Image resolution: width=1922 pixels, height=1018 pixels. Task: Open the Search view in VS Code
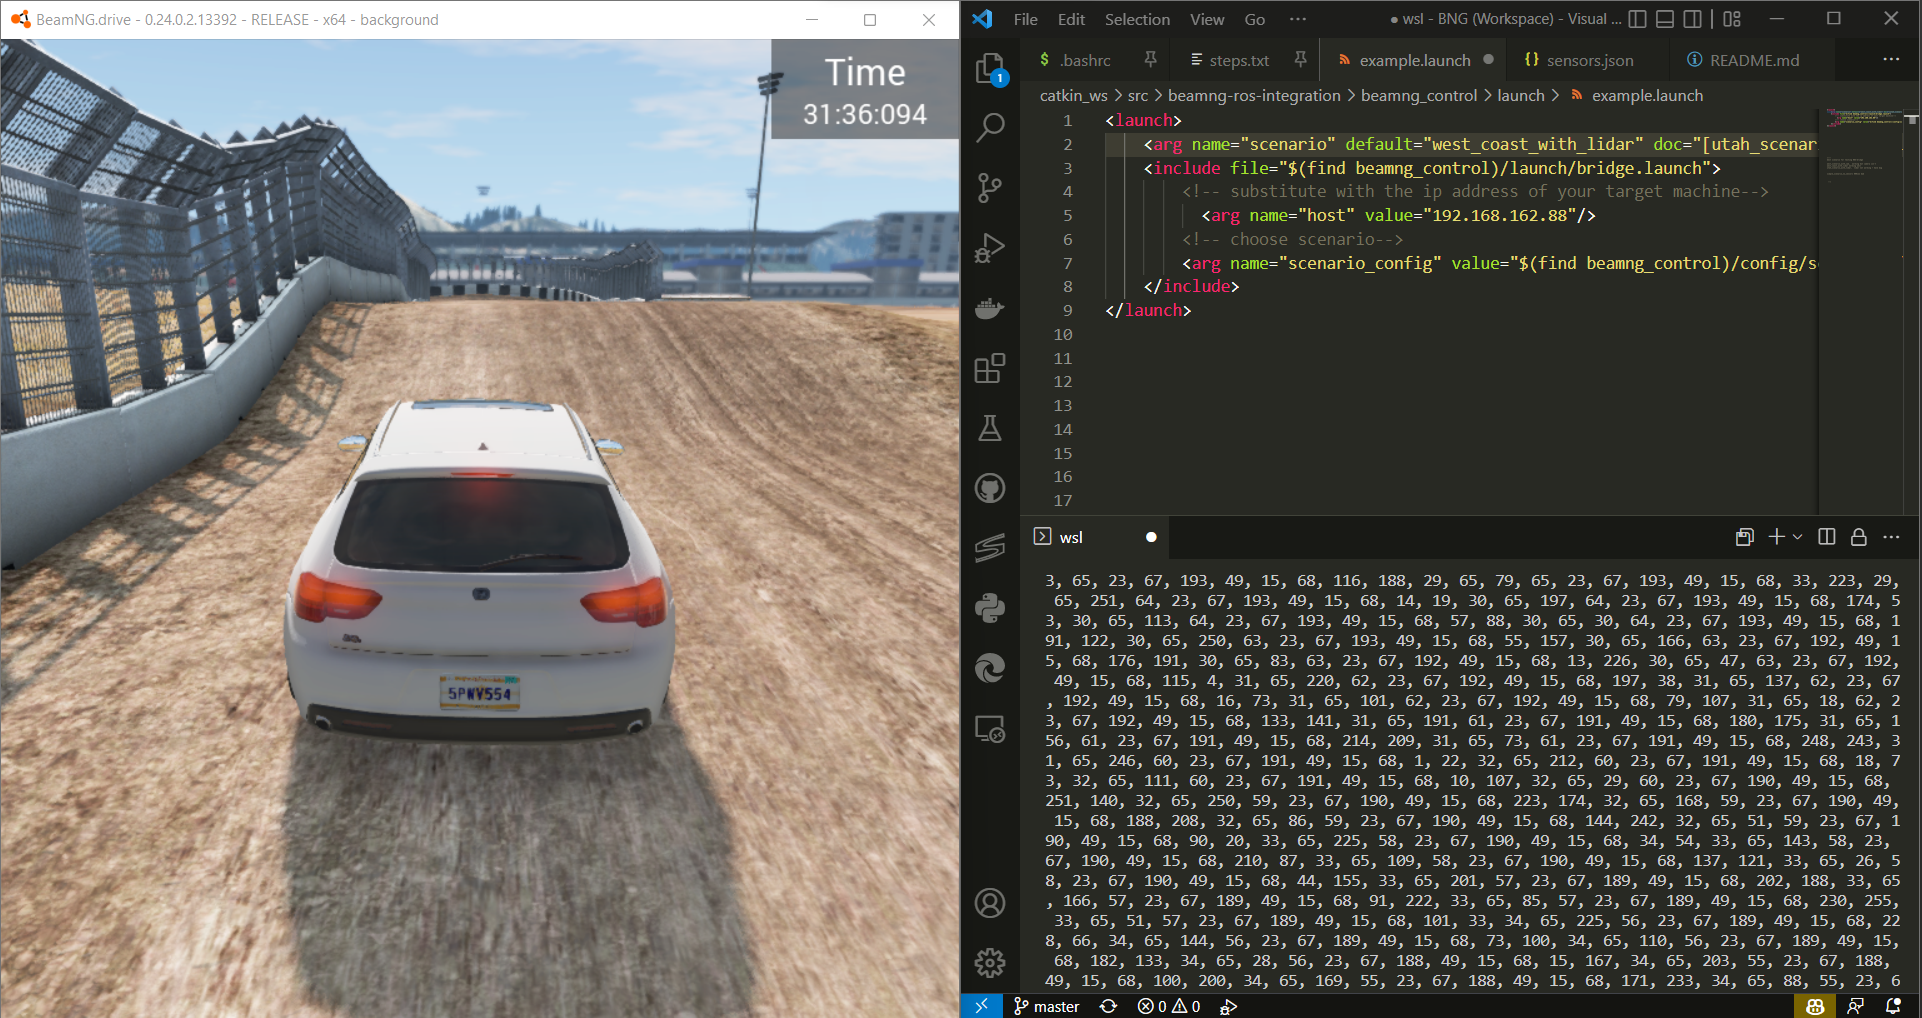(x=990, y=127)
